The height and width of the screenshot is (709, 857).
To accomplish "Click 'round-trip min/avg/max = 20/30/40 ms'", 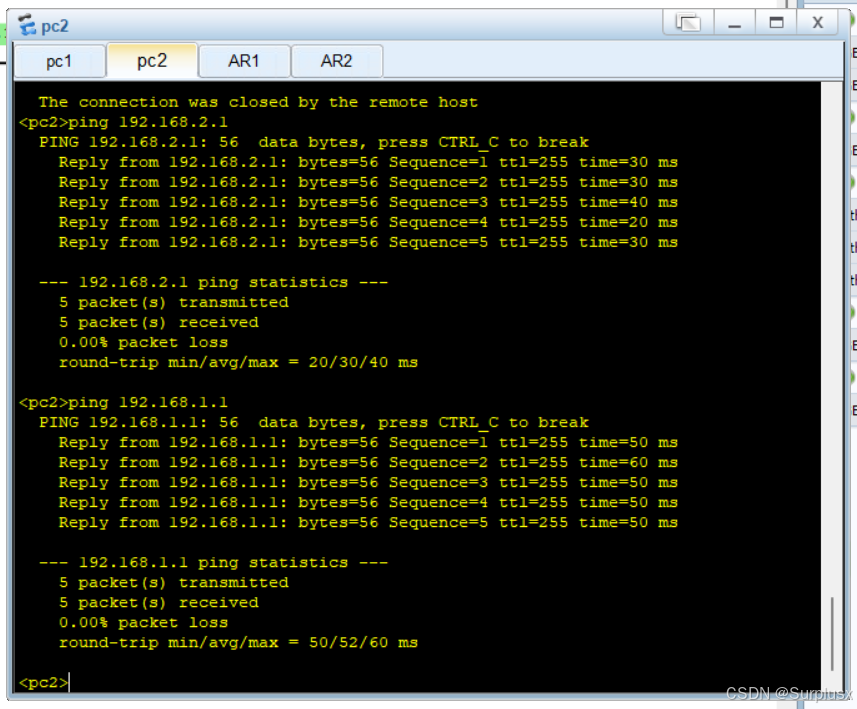I will pos(238,362).
